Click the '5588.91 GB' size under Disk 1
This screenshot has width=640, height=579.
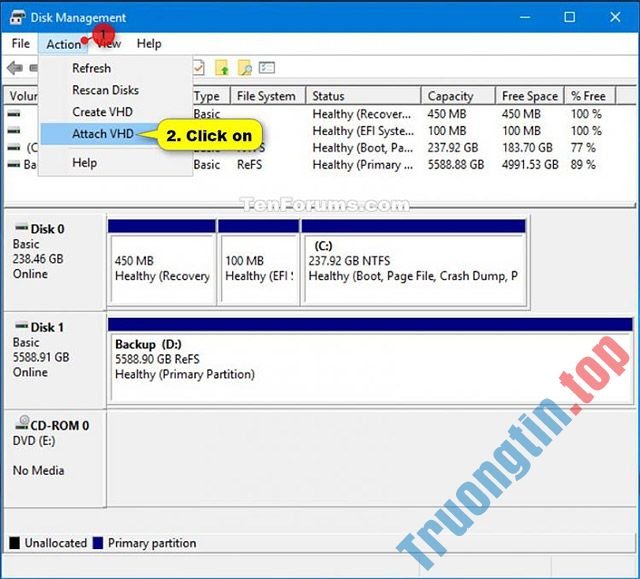[41, 357]
